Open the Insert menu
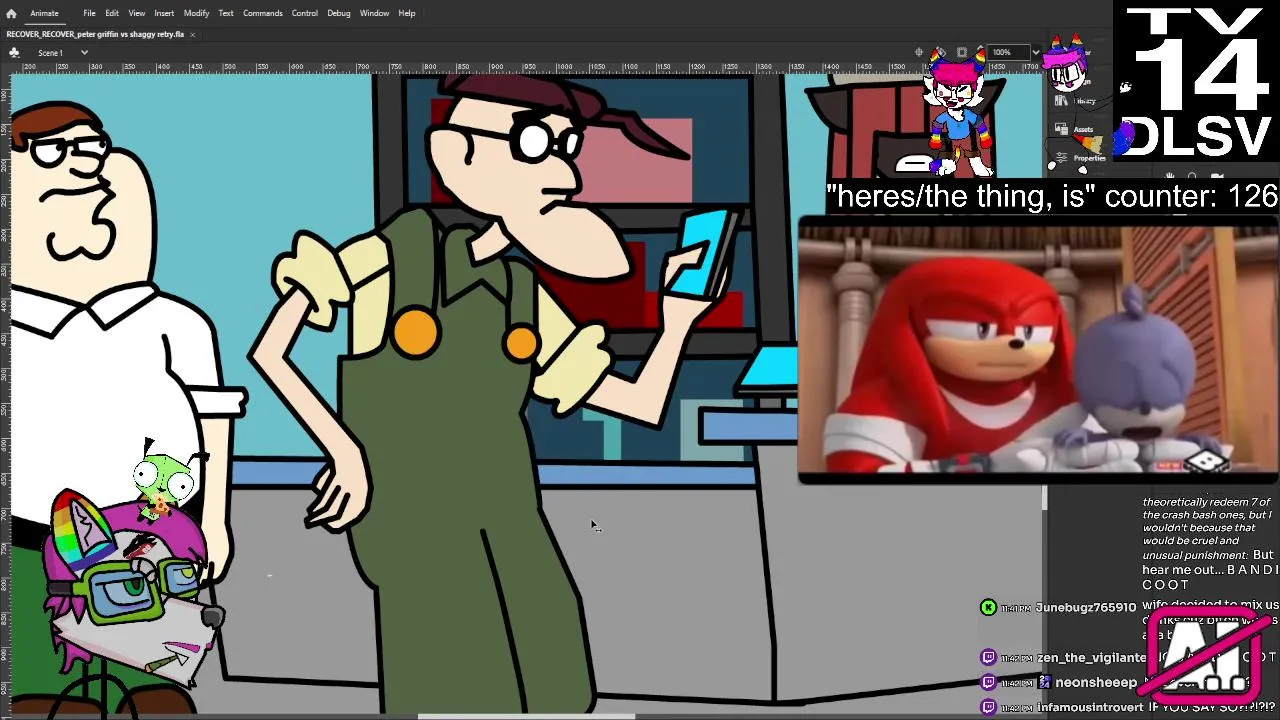This screenshot has height=720, width=1280. coord(164,13)
